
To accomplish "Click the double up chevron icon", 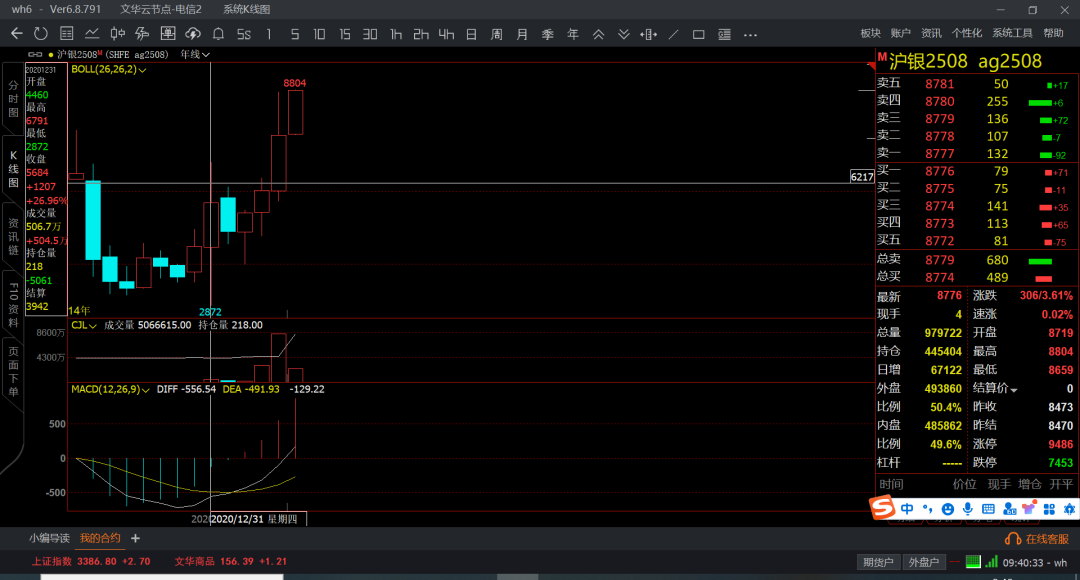I will click(599, 34).
